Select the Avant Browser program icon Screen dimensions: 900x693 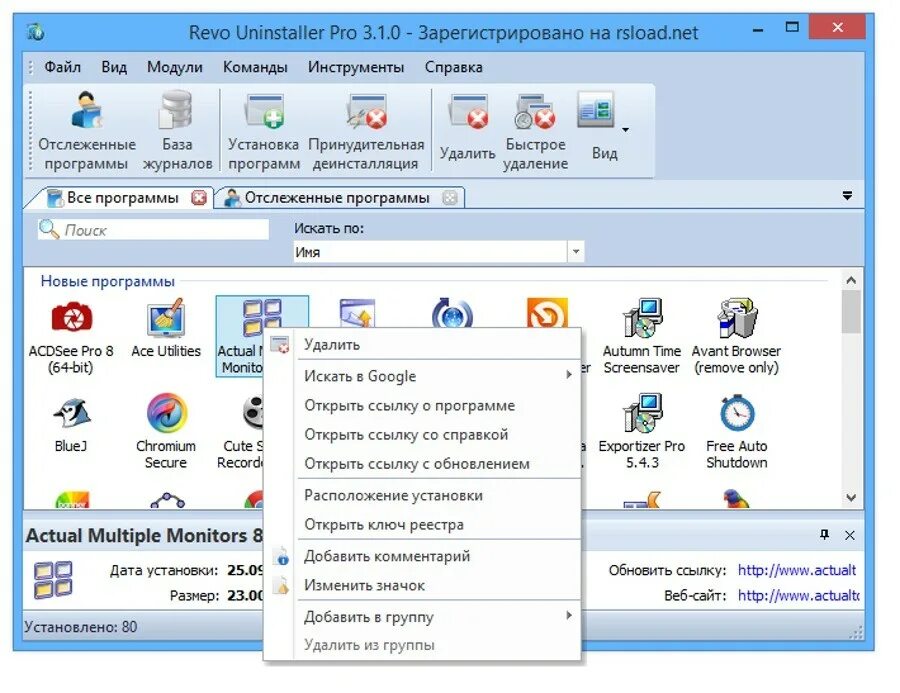tap(737, 317)
